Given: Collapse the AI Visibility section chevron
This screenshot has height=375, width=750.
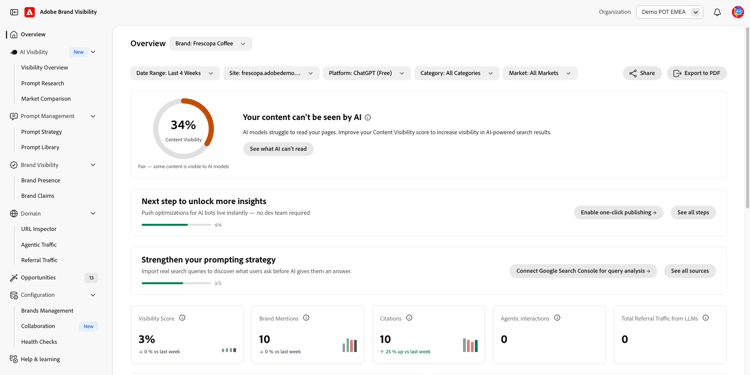Looking at the screenshot, I should [93, 52].
